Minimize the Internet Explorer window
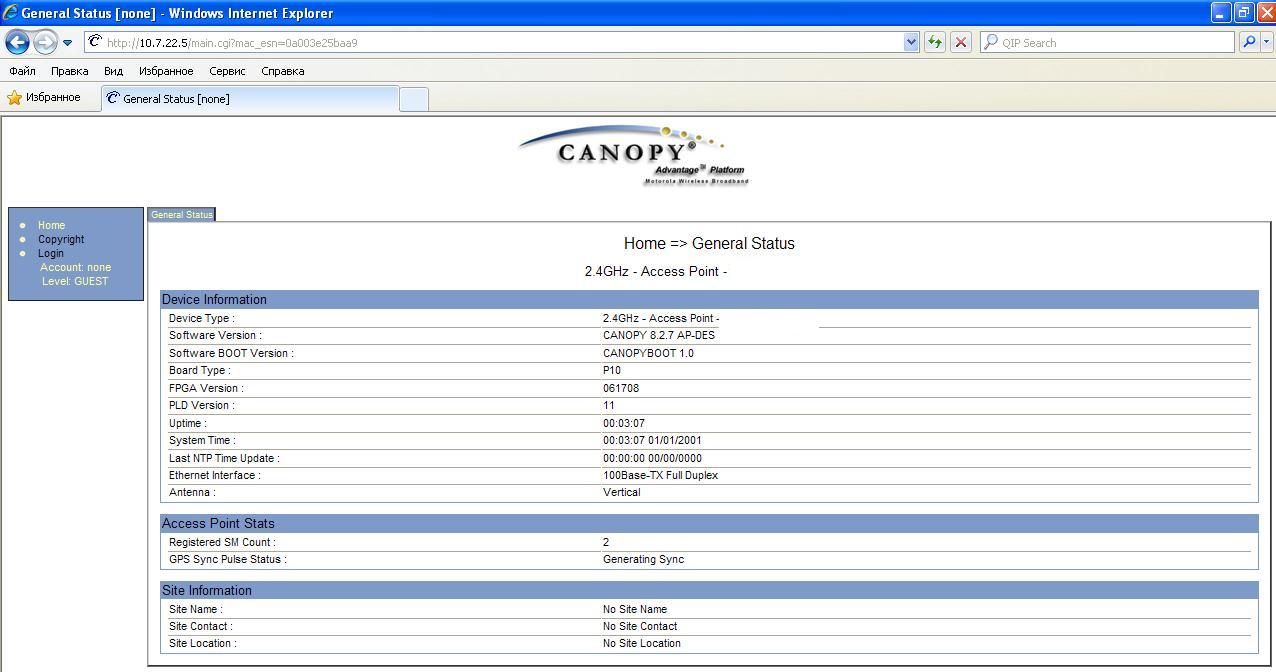The height and width of the screenshot is (672, 1276). point(1220,13)
